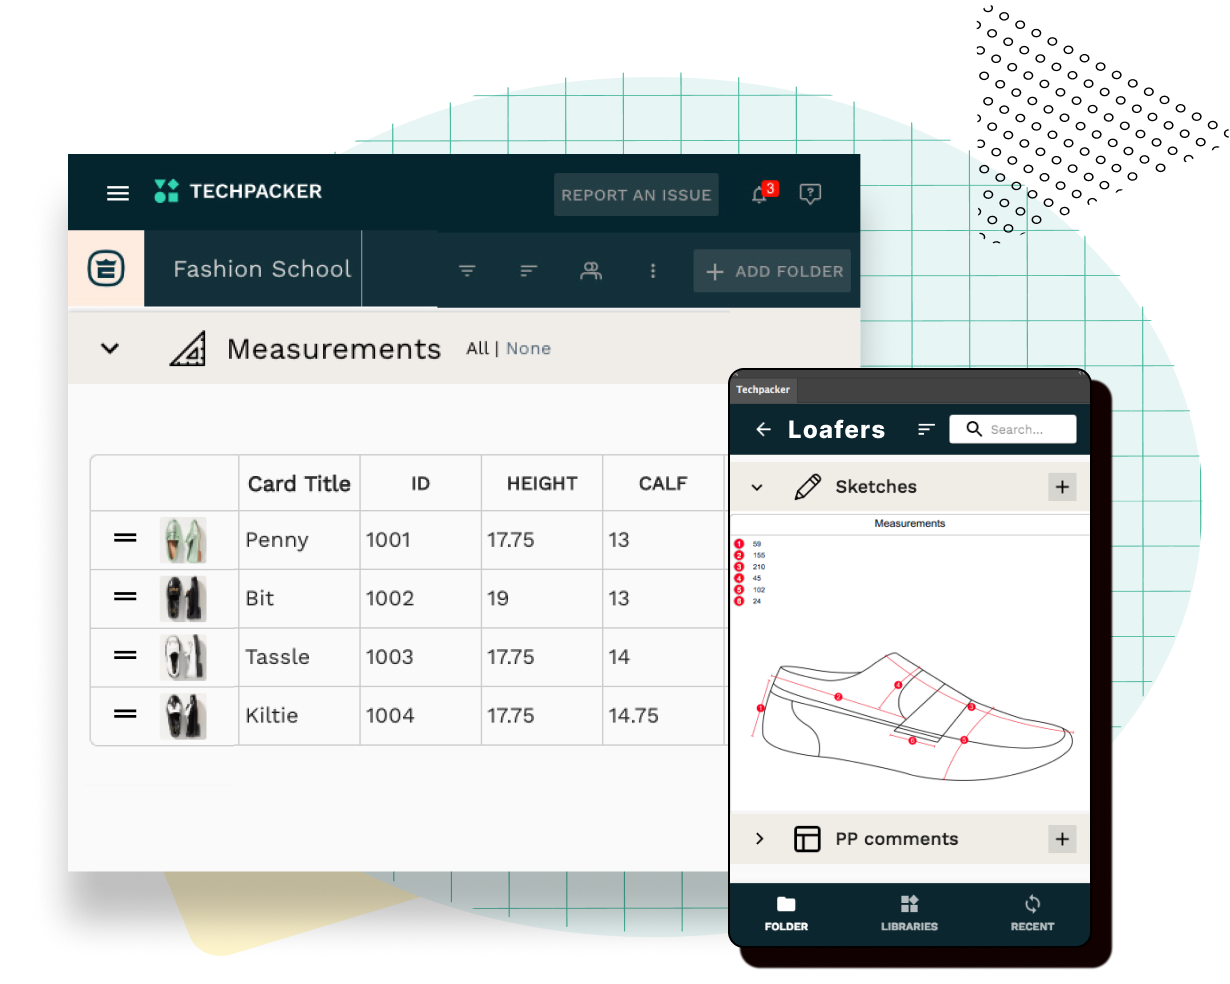Image resolution: width=1230 pixels, height=984 pixels.
Task: Click the Measurements ruler icon
Action: (186, 348)
